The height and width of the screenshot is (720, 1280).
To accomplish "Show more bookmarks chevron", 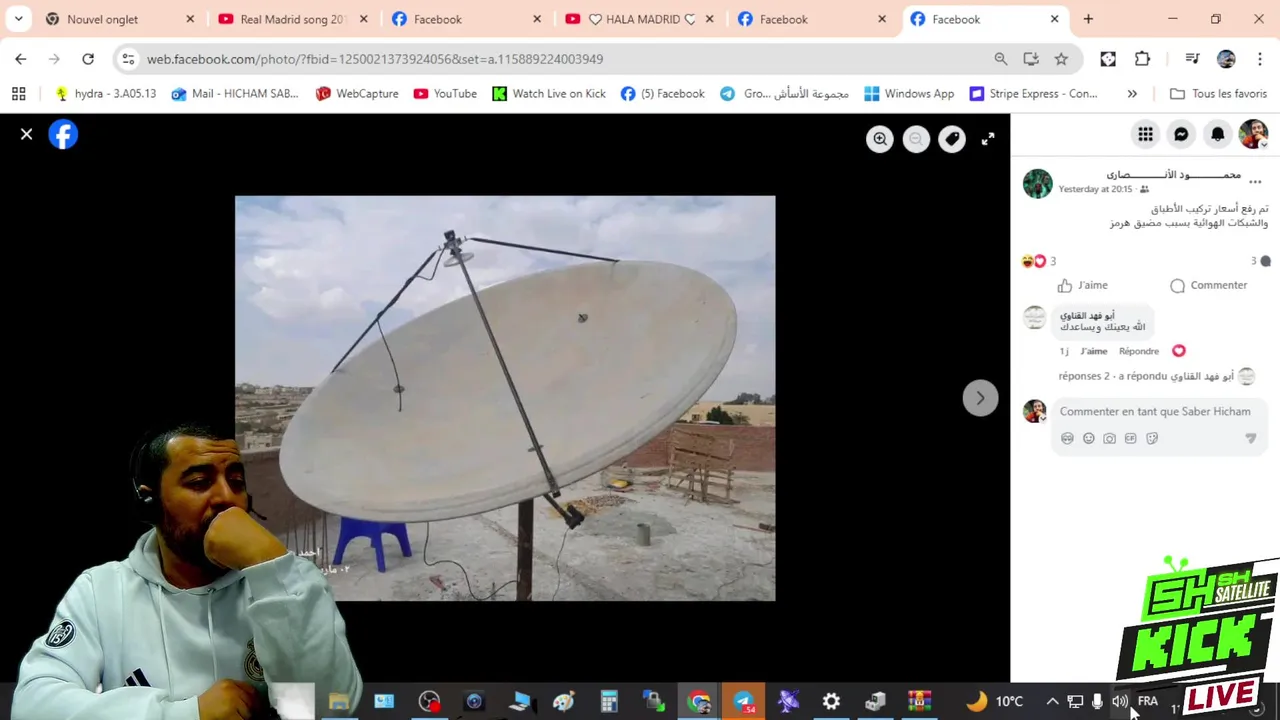I will tap(1132, 94).
